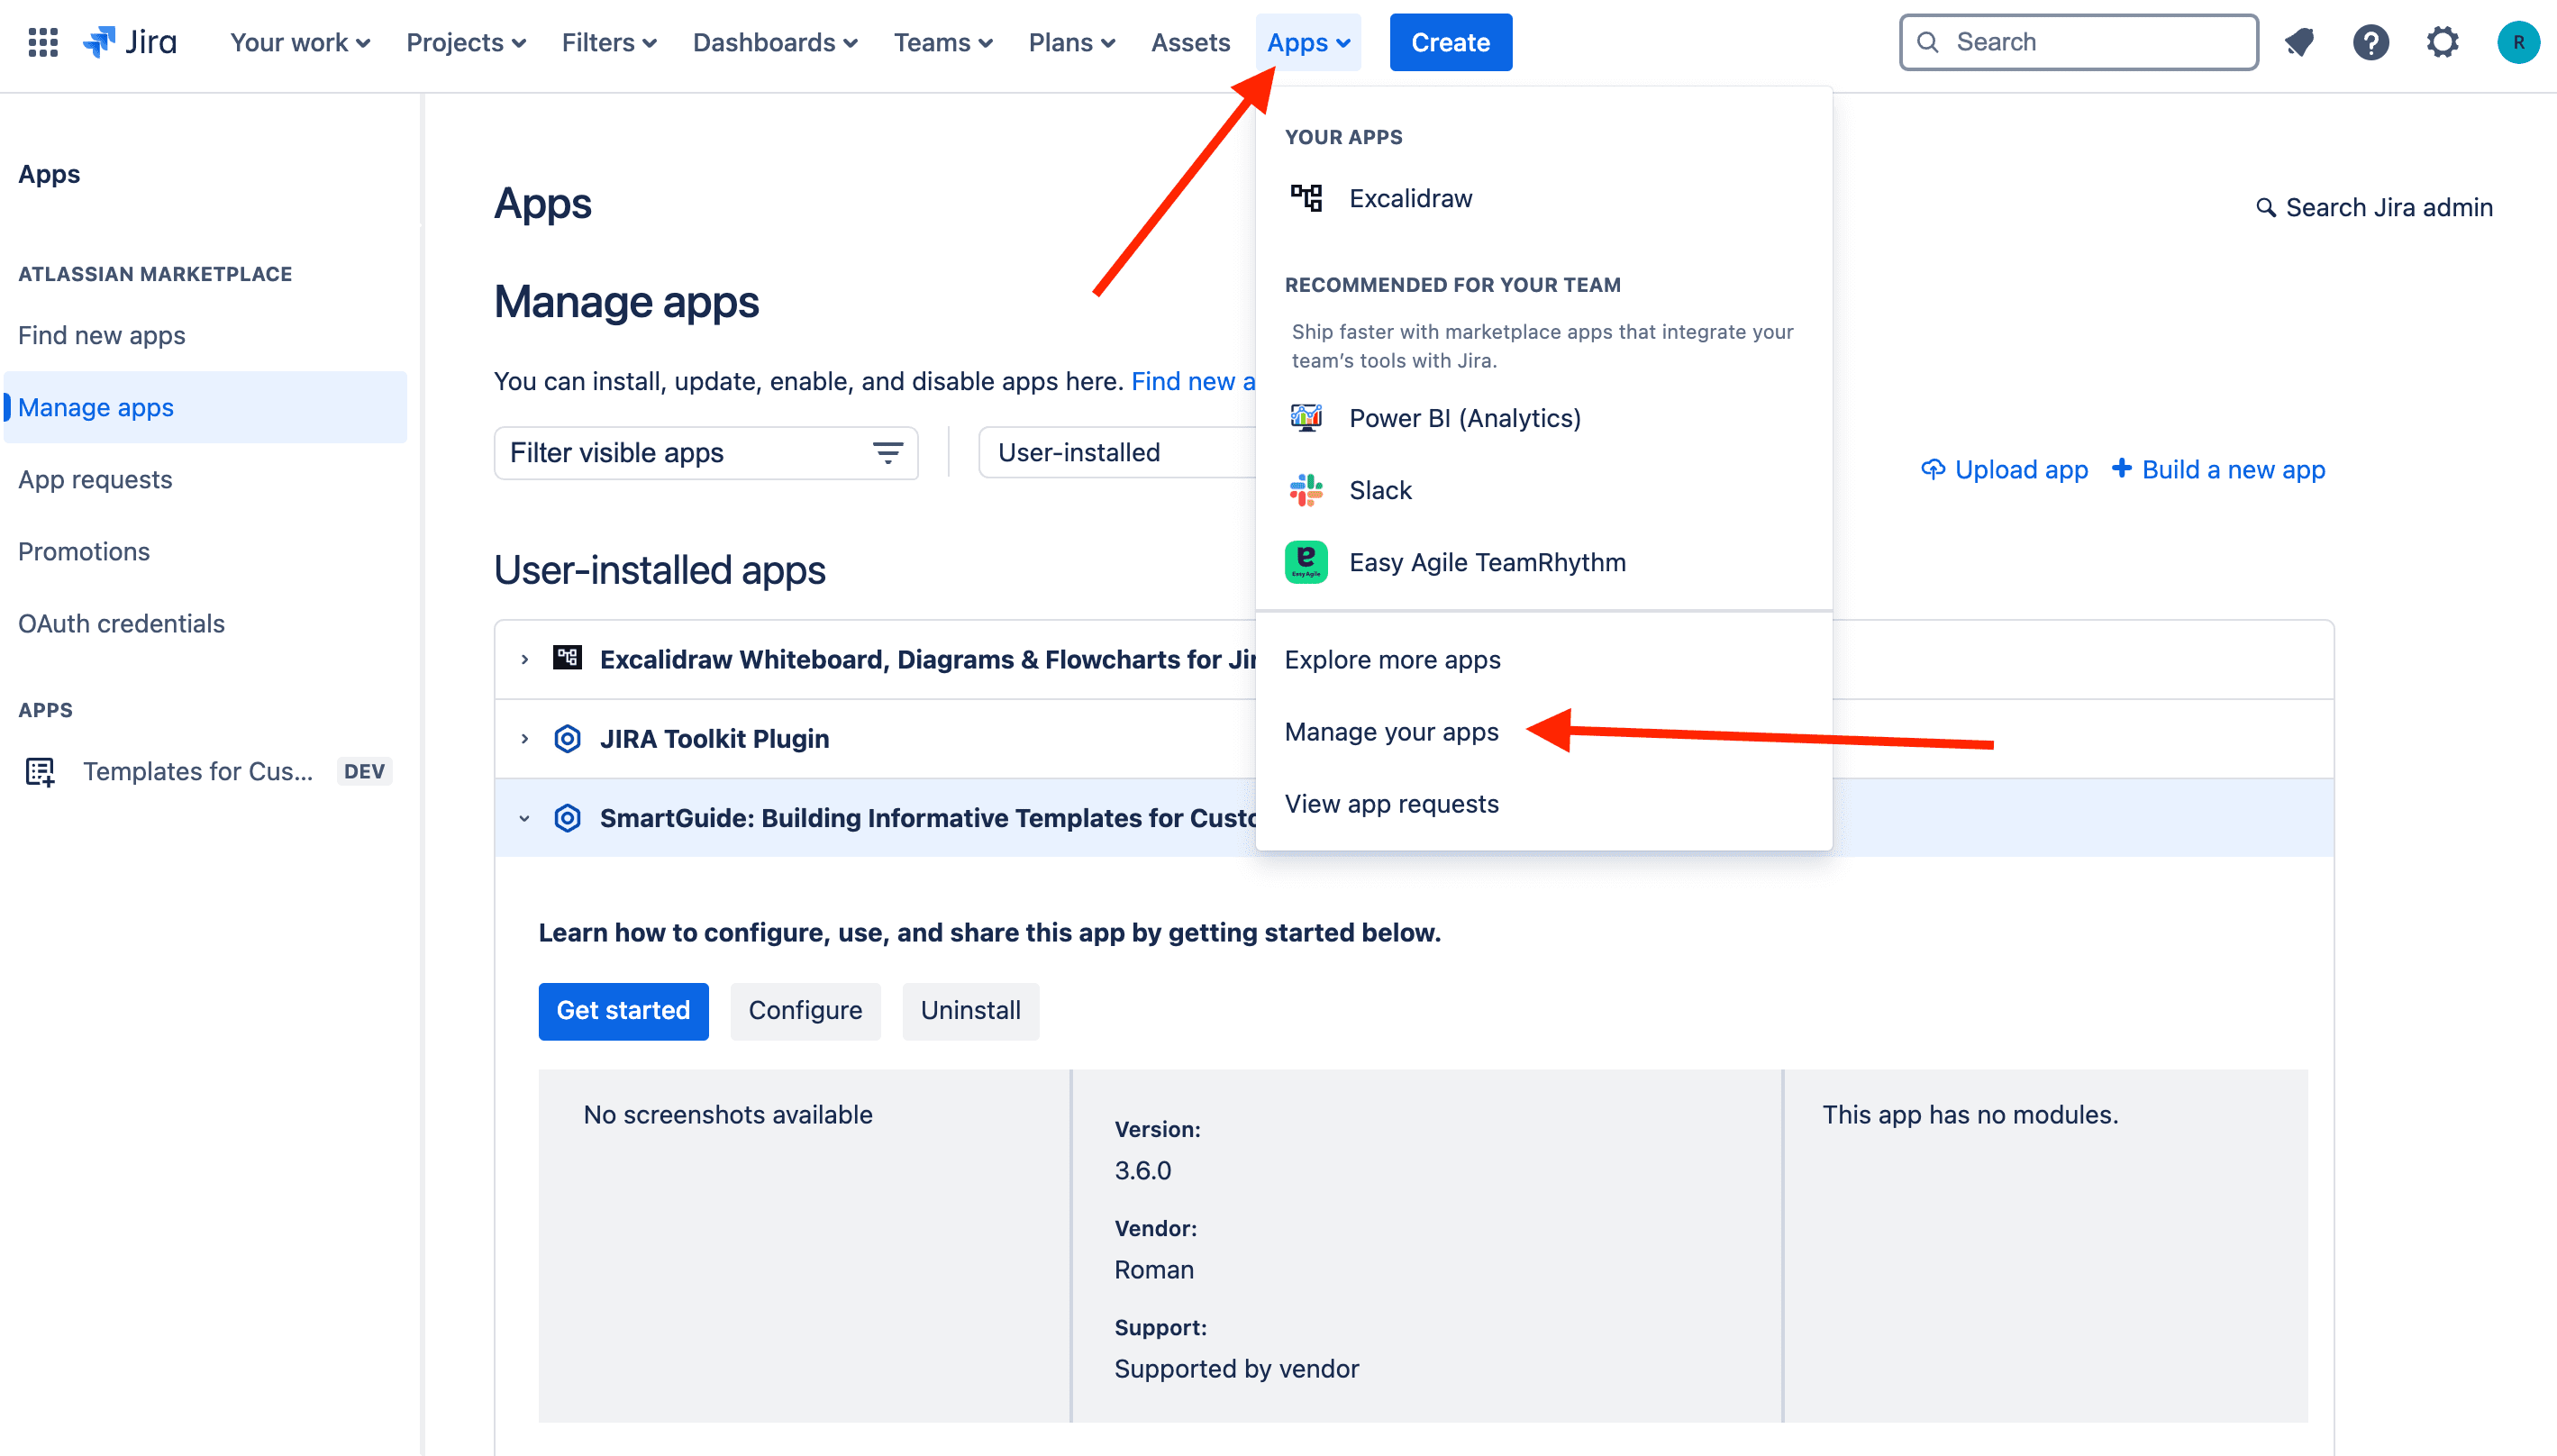This screenshot has width=2557, height=1456.
Task: Click Search Jira admin
Action: (2374, 207)
